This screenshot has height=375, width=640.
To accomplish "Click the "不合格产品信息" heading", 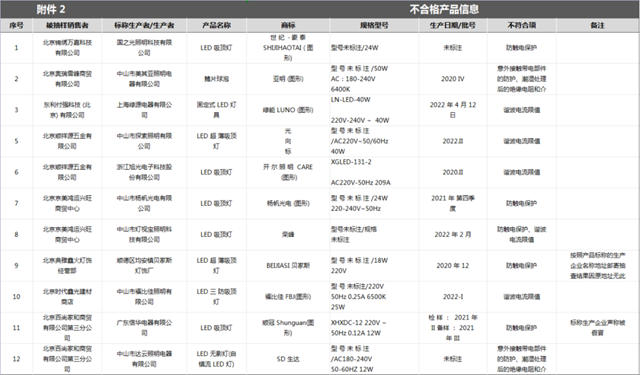I will [x=444, y=9].
